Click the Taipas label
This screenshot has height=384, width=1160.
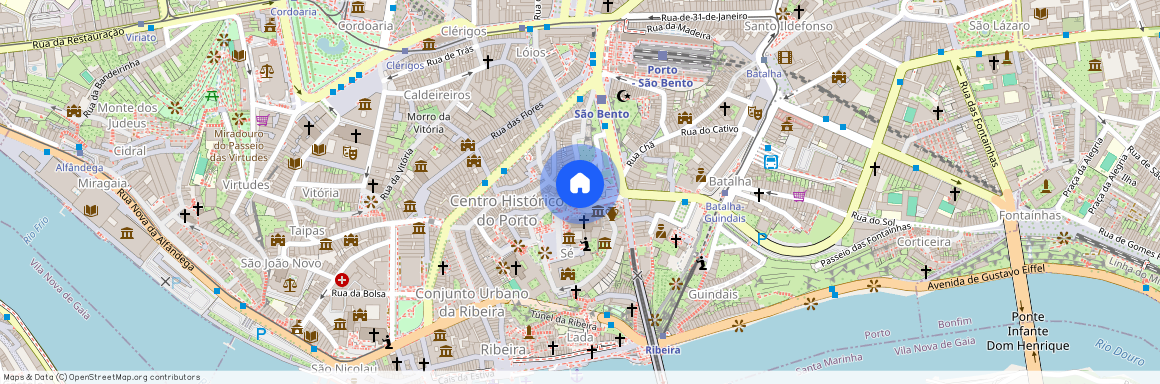point(307,230)
